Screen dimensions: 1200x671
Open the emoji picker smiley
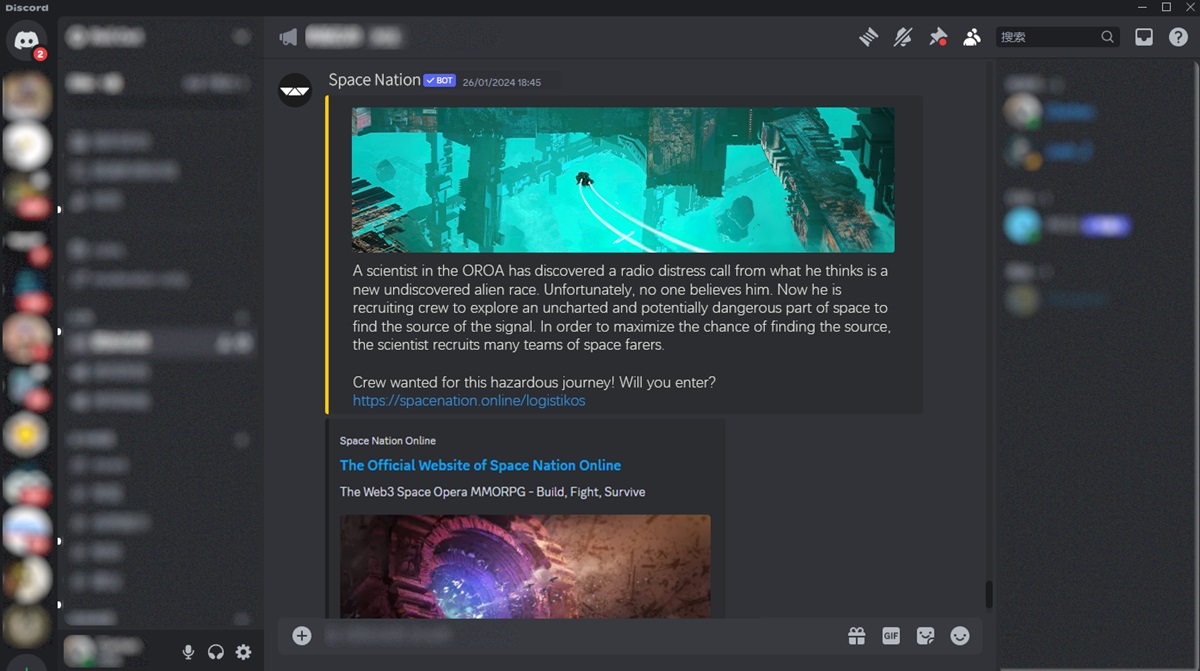coord(960,635)
